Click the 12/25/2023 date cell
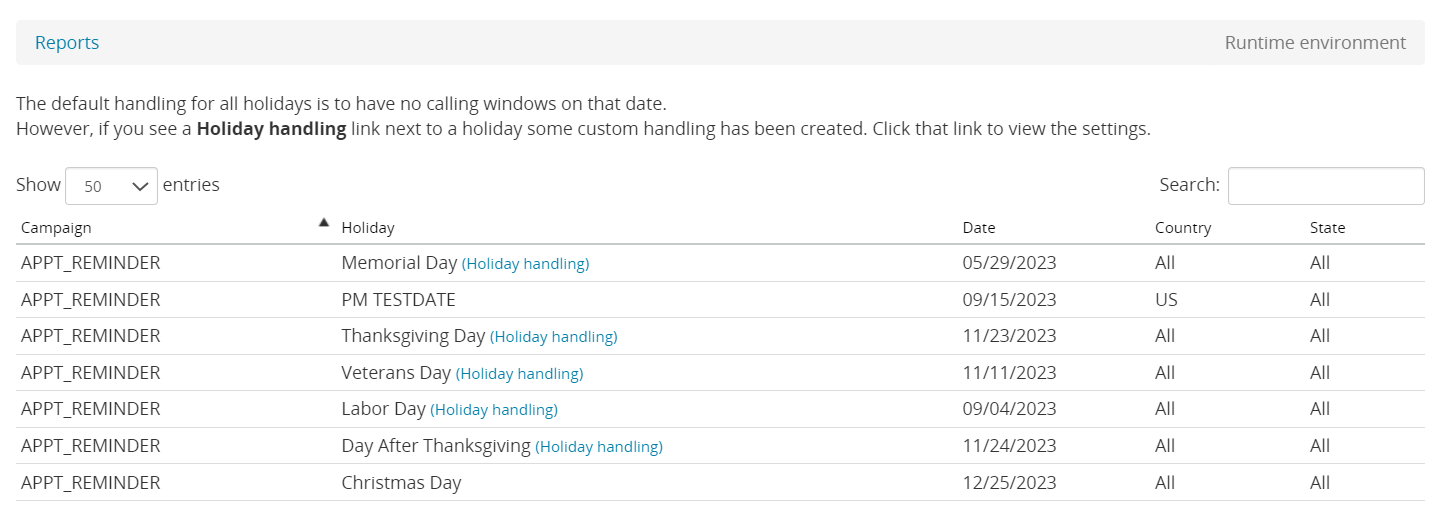 1009,483
